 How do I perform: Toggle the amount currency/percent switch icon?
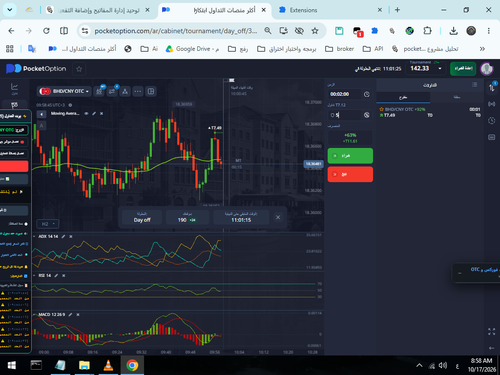367,115
